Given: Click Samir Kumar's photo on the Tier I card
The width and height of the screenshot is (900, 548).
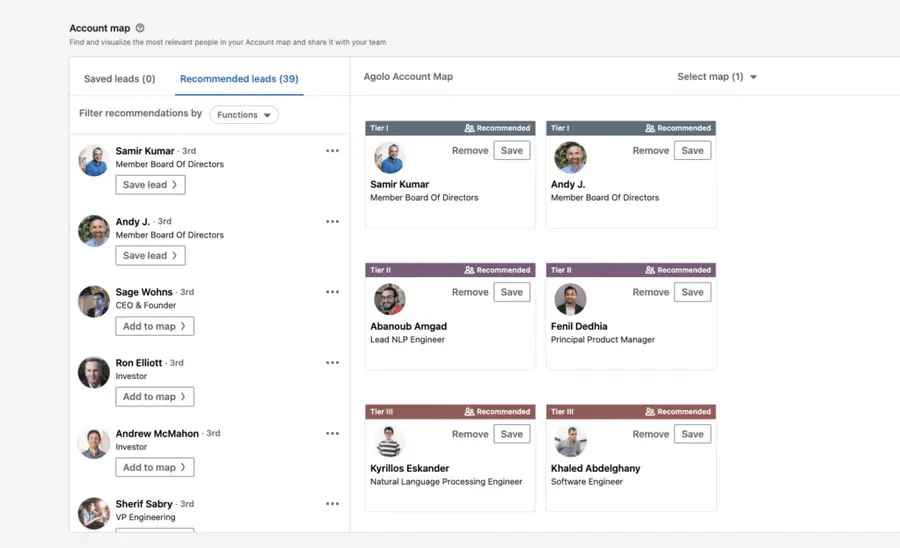Looking at the screenshot, I should (x=389, y=157).
